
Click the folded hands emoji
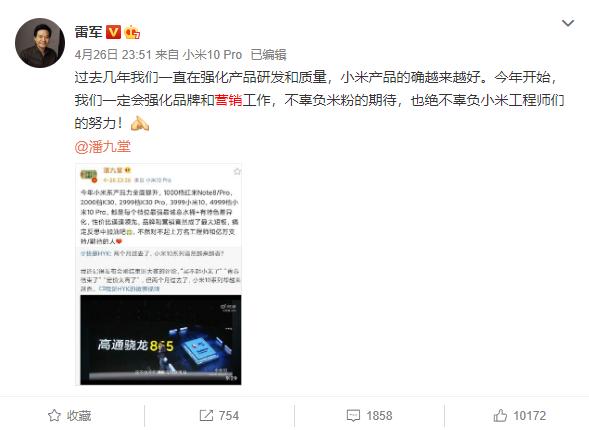(139, 123)
